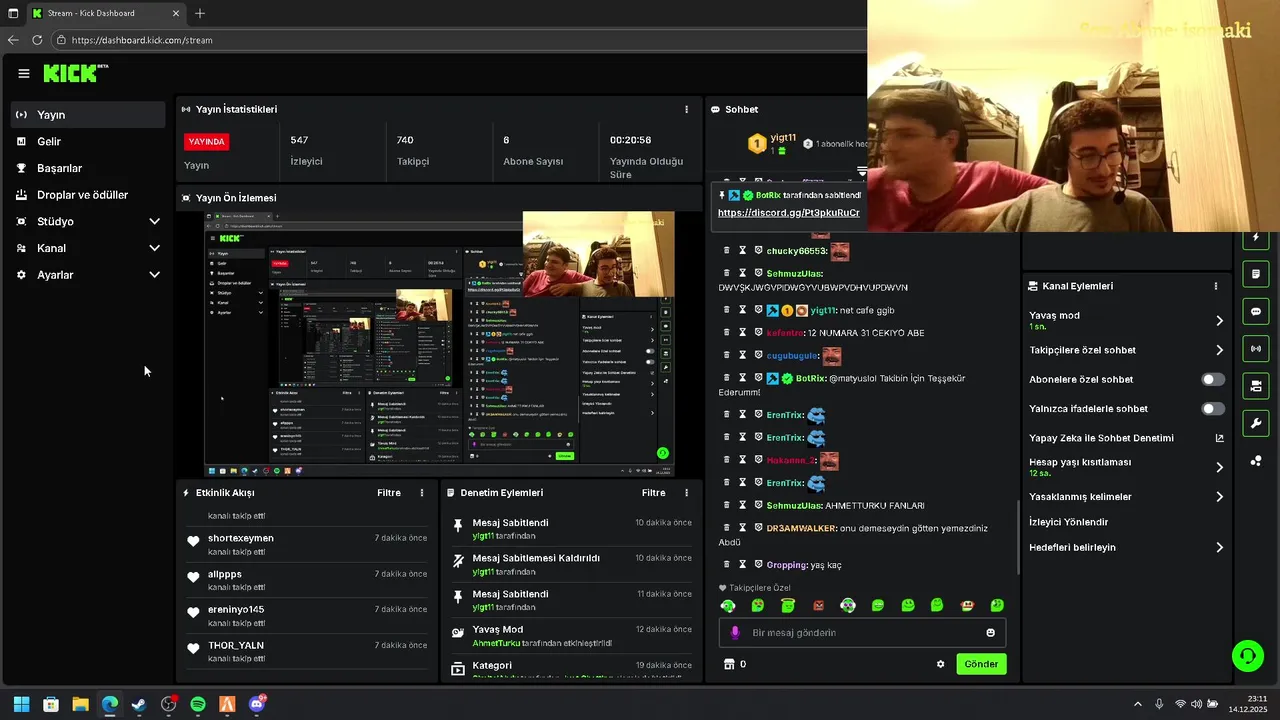1280x720 pixels.
Task: Select Yayın in left sidebar
Action: (x=88, y=115)
